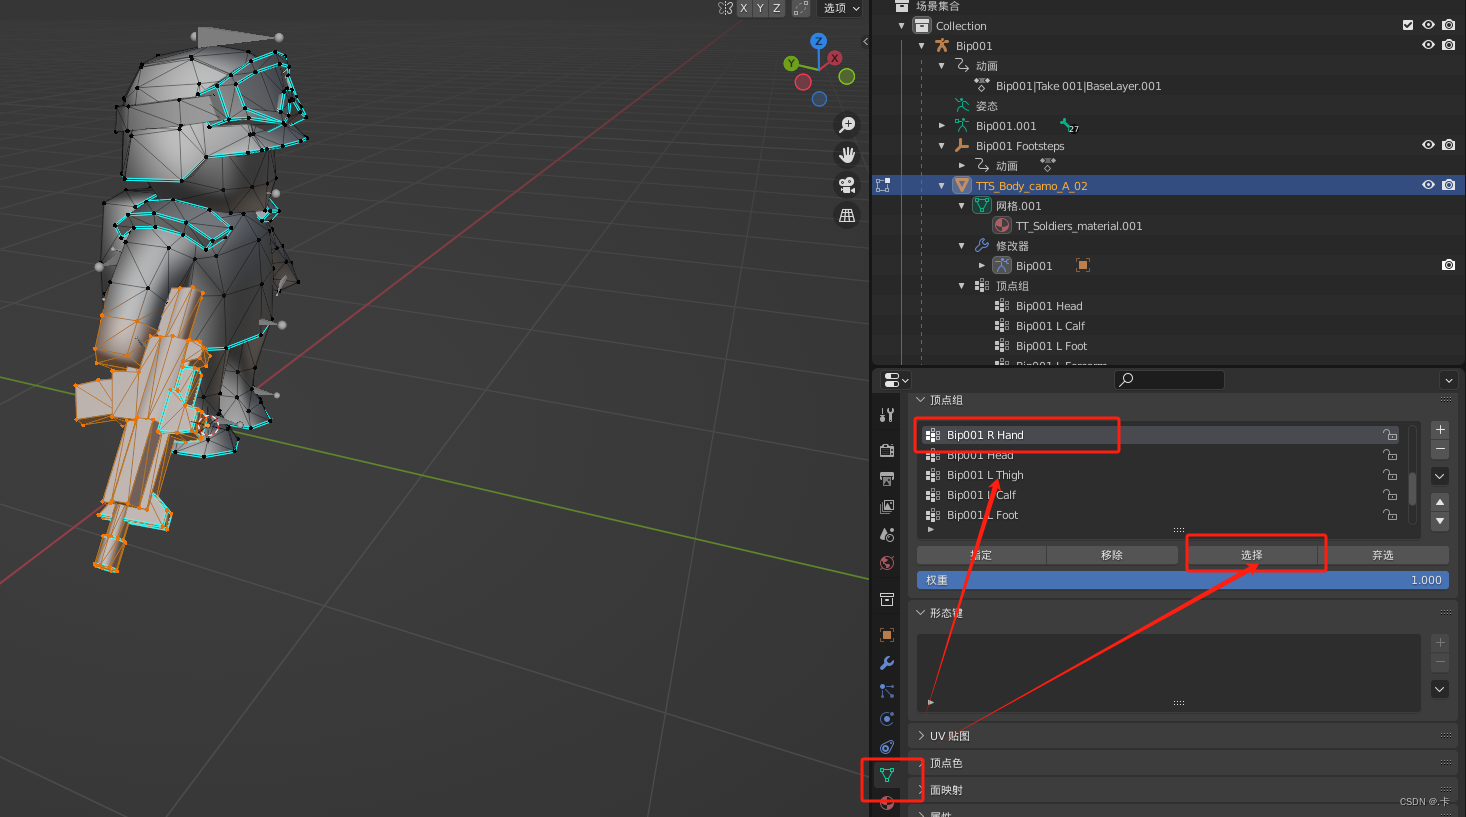Toggle lock on Bip001 L Thigh vertex group
The width and height of the screenshot is (1466, 817).
pyautogui.click(x=1390, y=475)
